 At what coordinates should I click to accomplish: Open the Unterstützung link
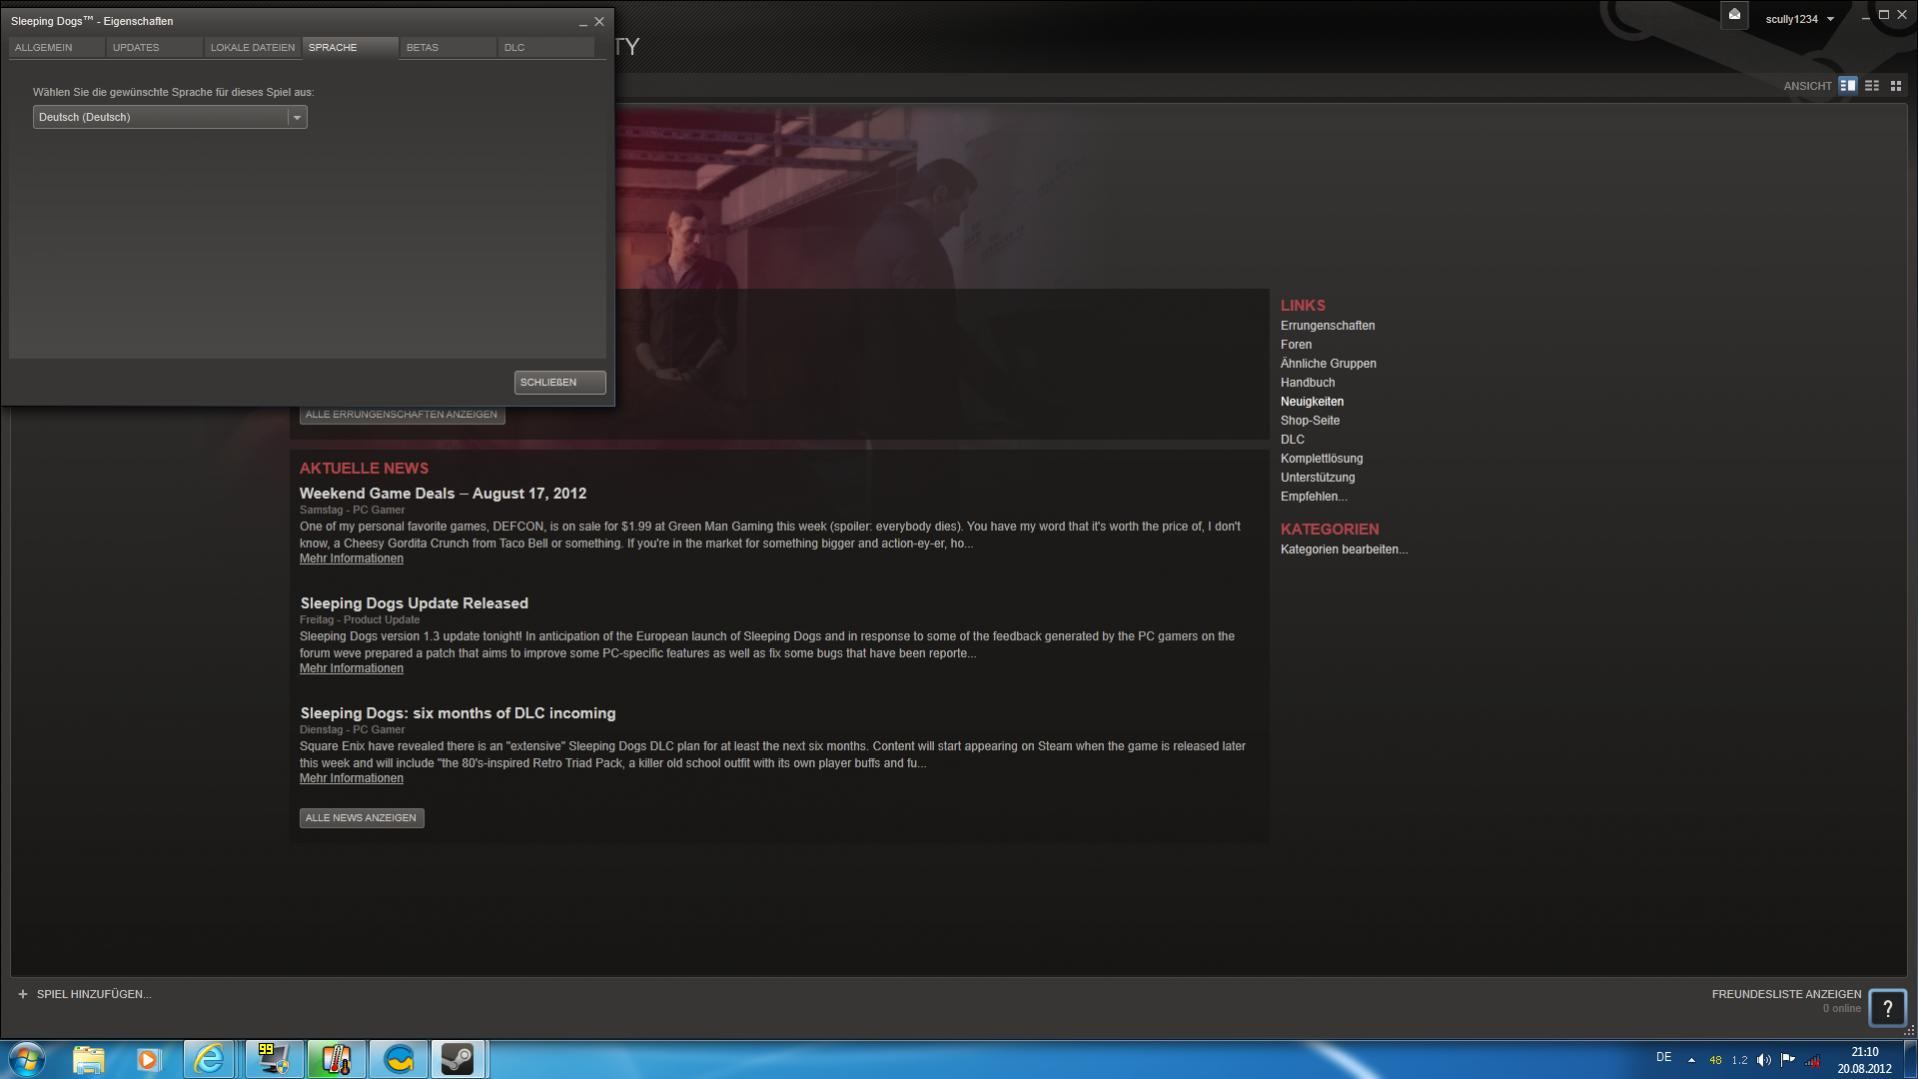pyautogui.click(x=1317, y=478)
